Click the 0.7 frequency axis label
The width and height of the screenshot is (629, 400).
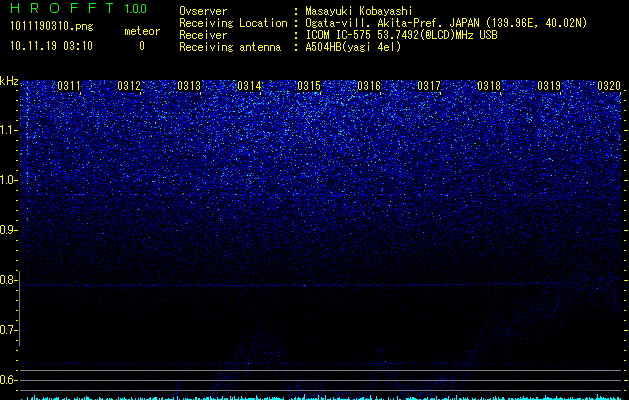[9, 330]
